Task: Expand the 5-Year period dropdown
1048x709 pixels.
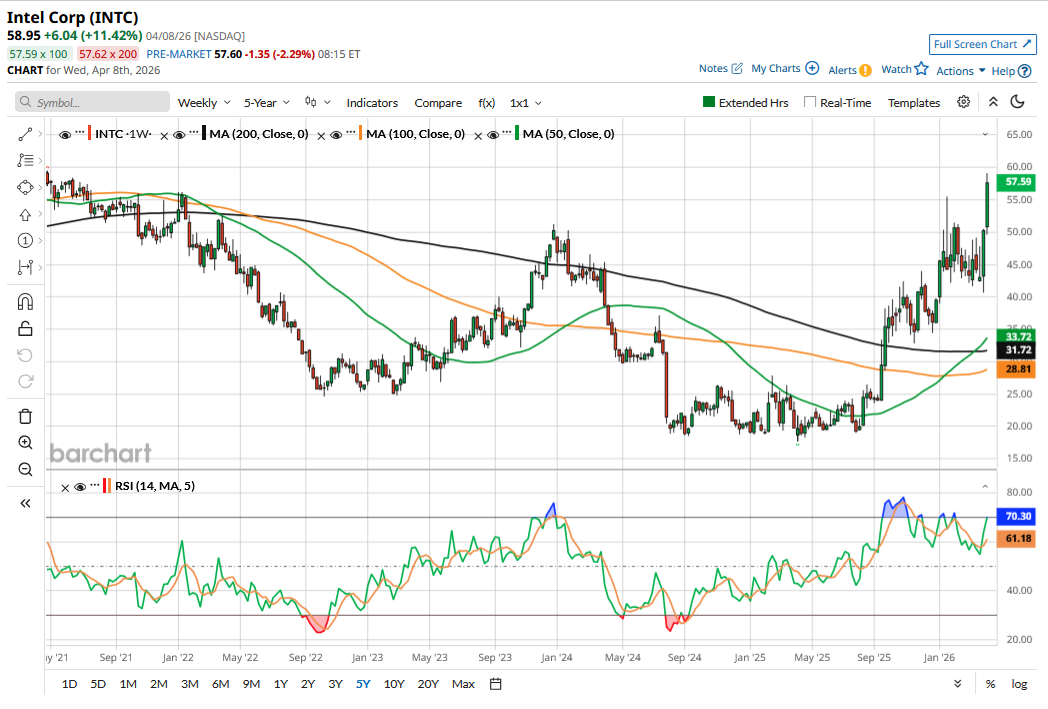Action: click(267, 103)
